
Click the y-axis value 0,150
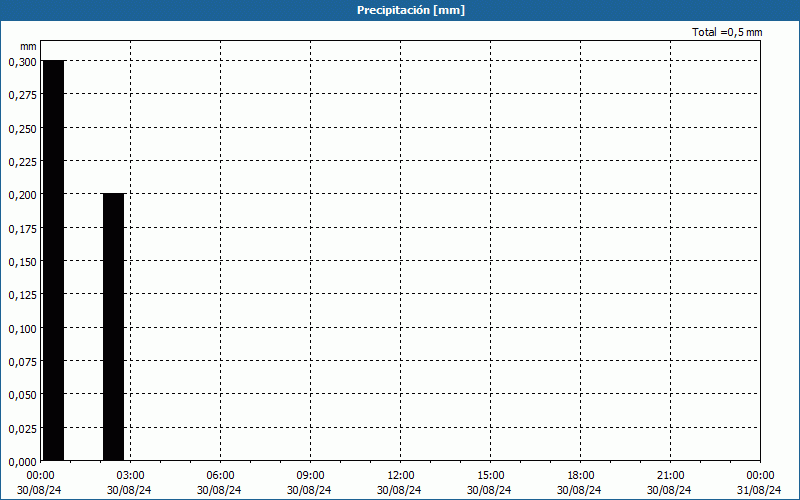22,262
